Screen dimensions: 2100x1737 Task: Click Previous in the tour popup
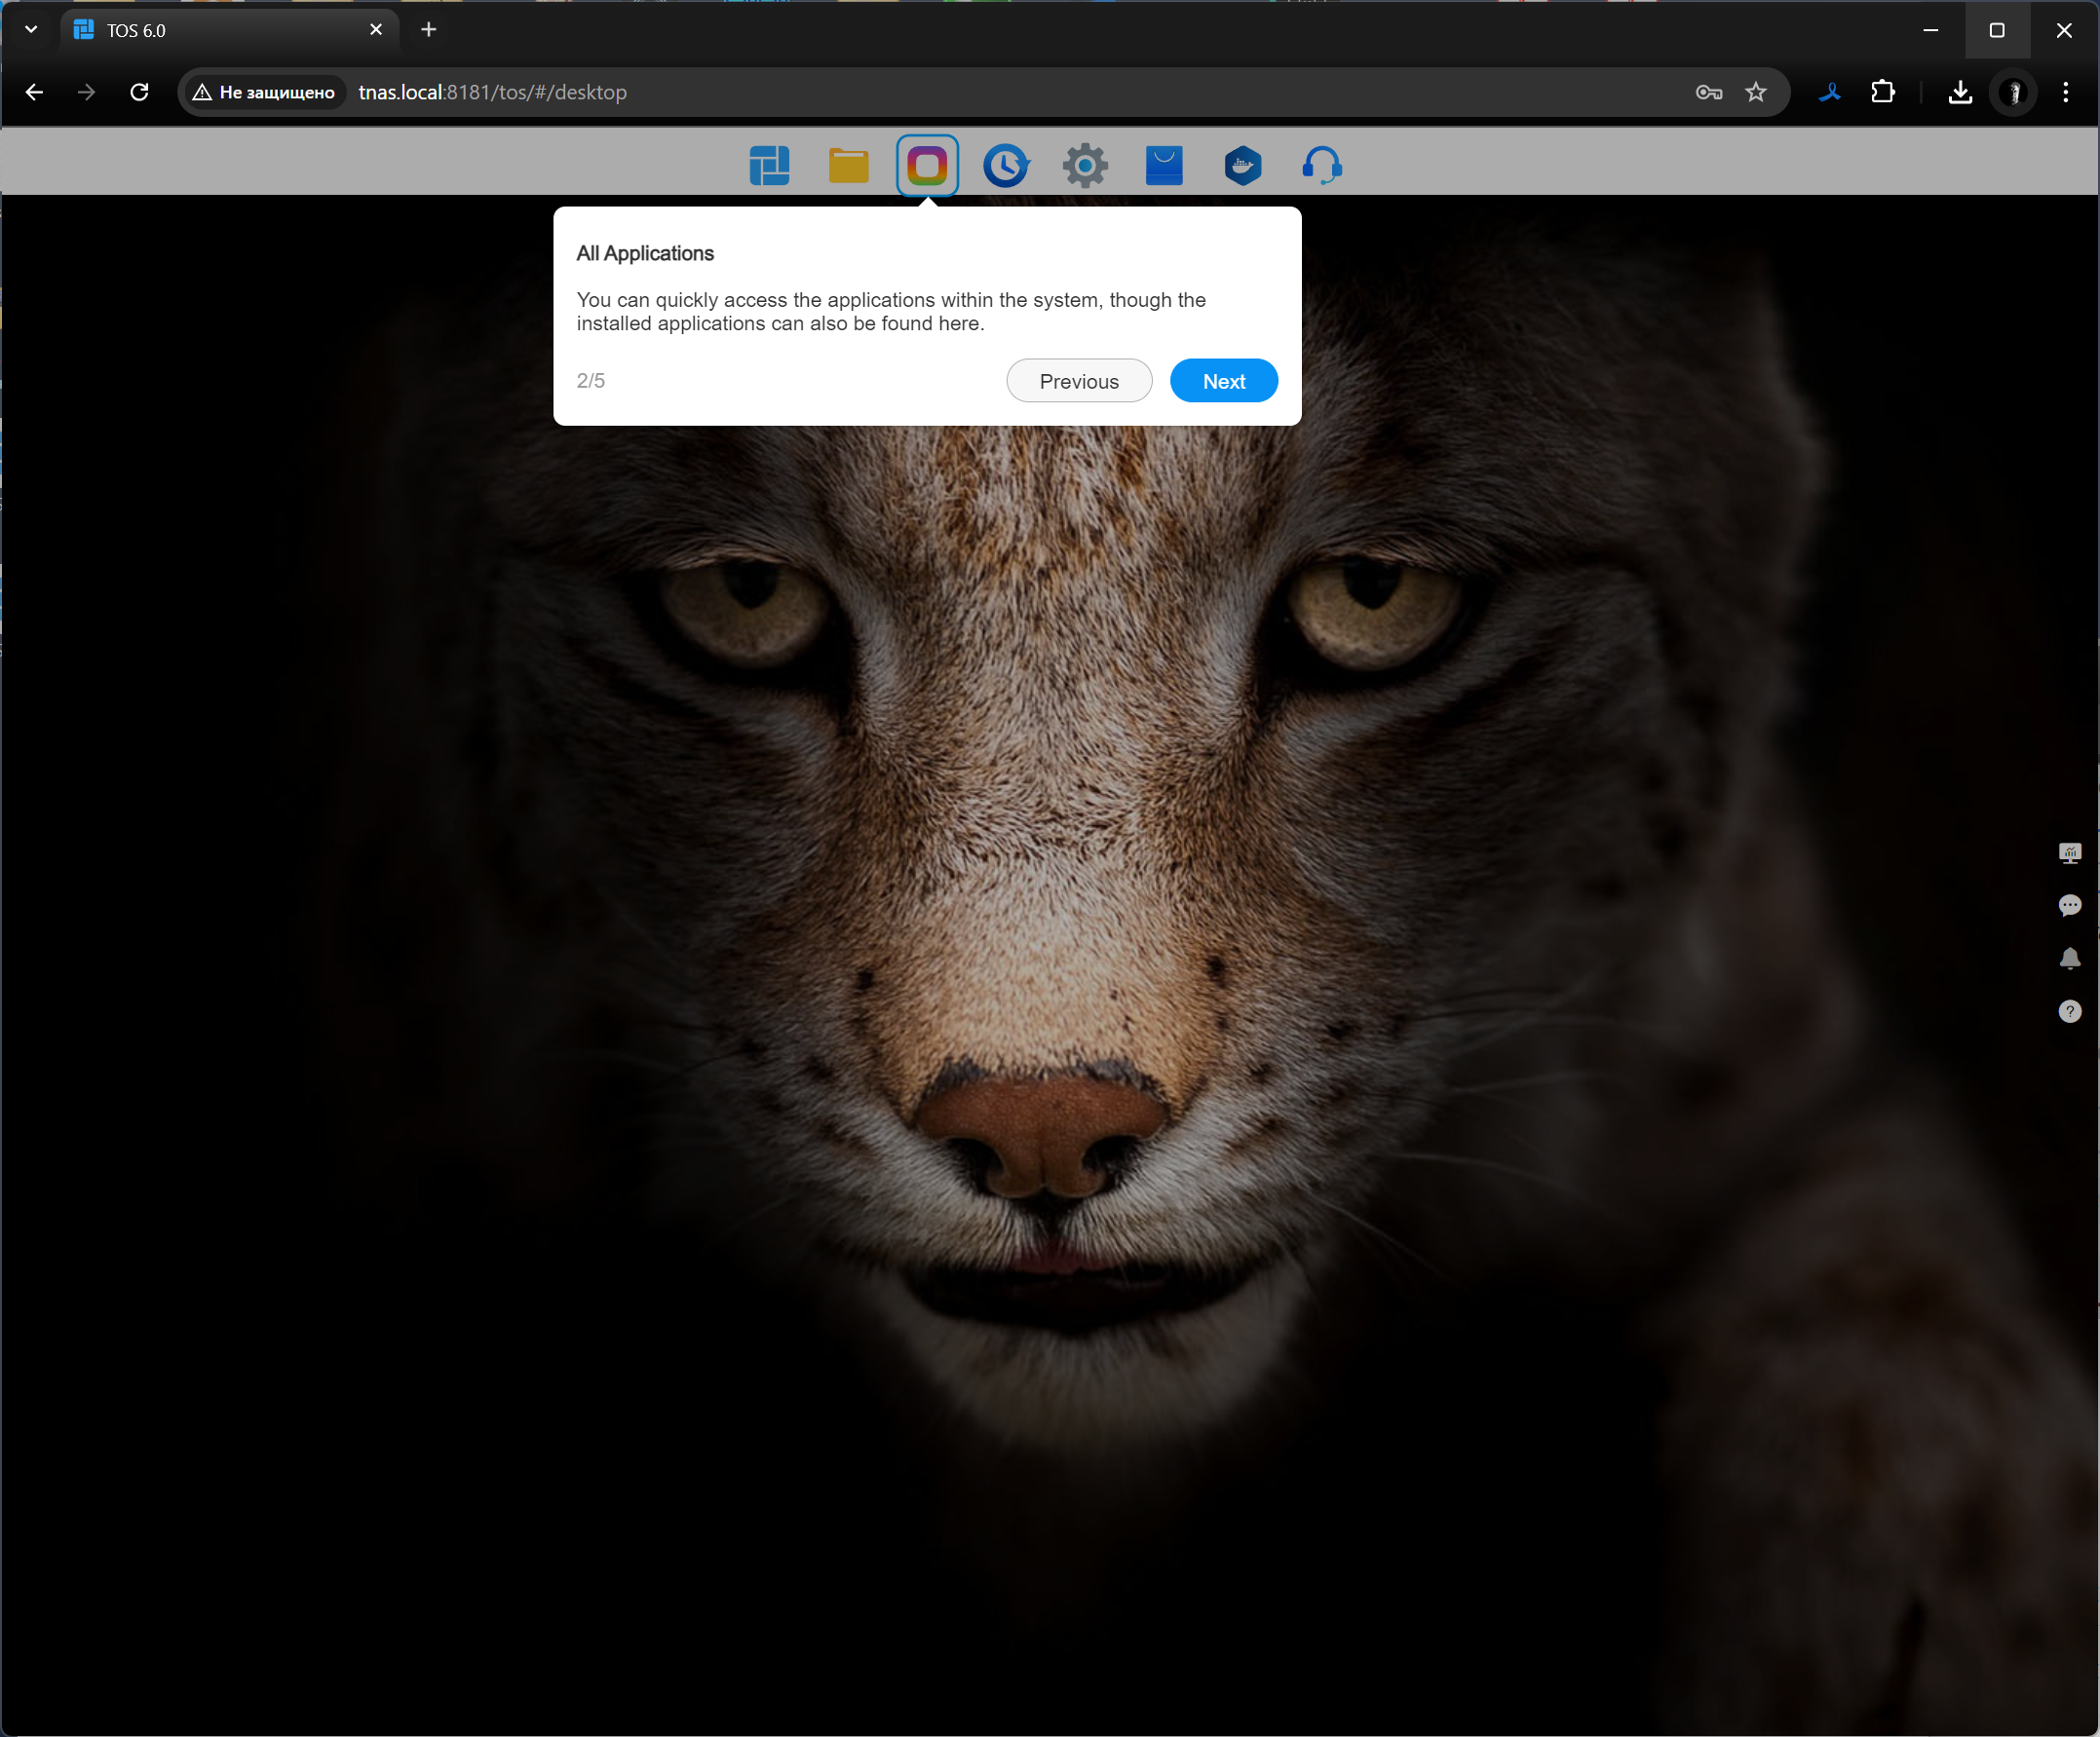pos(1078,381)
